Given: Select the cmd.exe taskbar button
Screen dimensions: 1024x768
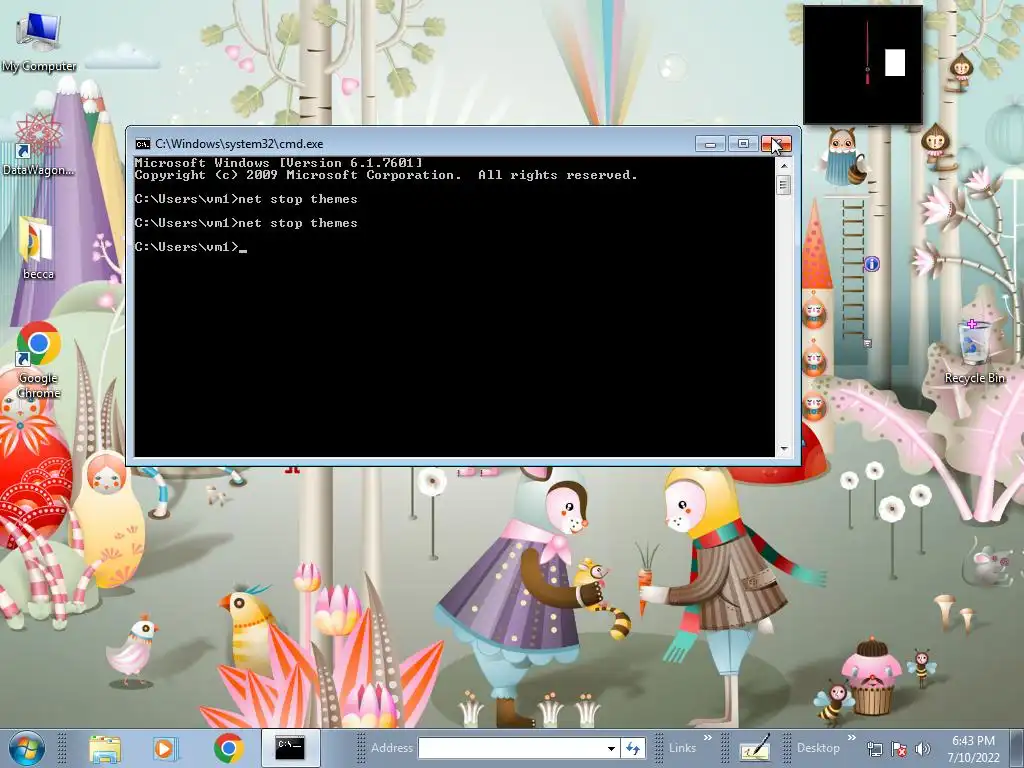Looking at the screenshot, I should click(x=290, y=748).
